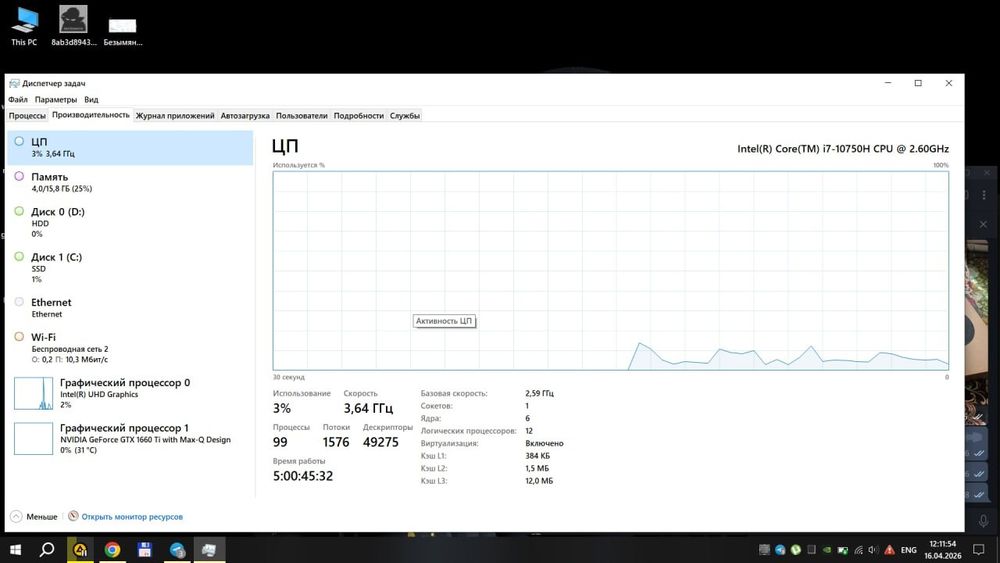Switch to the Процессы tab
The image size is (1000, 563).
coord(27,115)
